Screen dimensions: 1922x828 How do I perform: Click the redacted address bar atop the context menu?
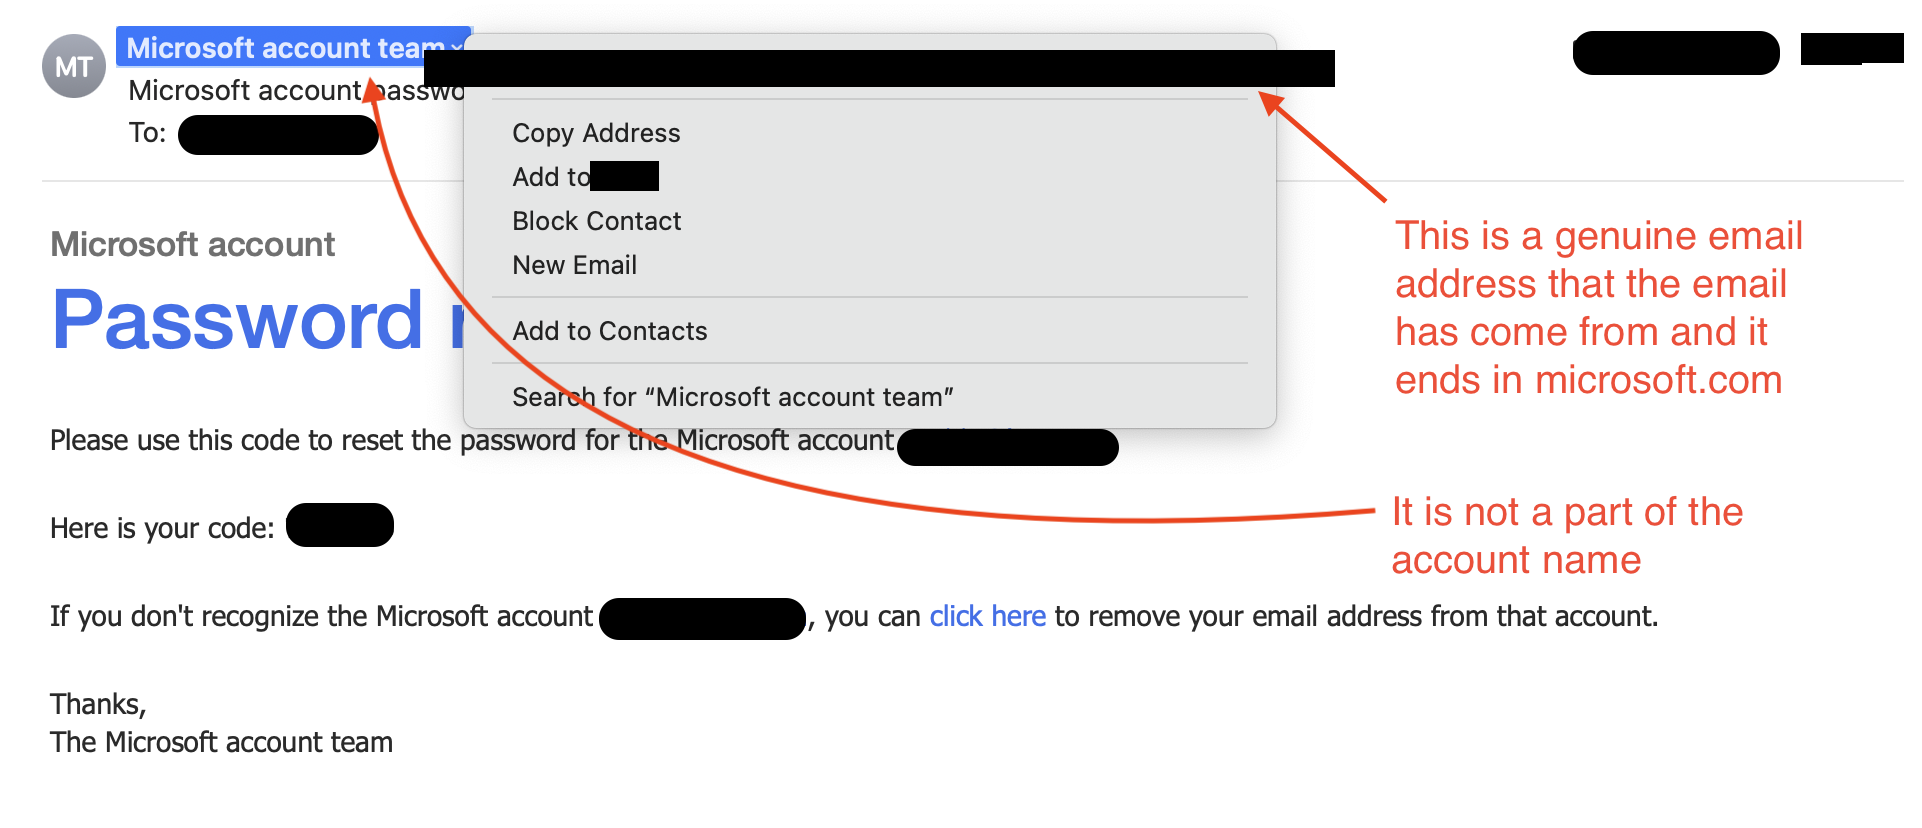tap(879, 68)
